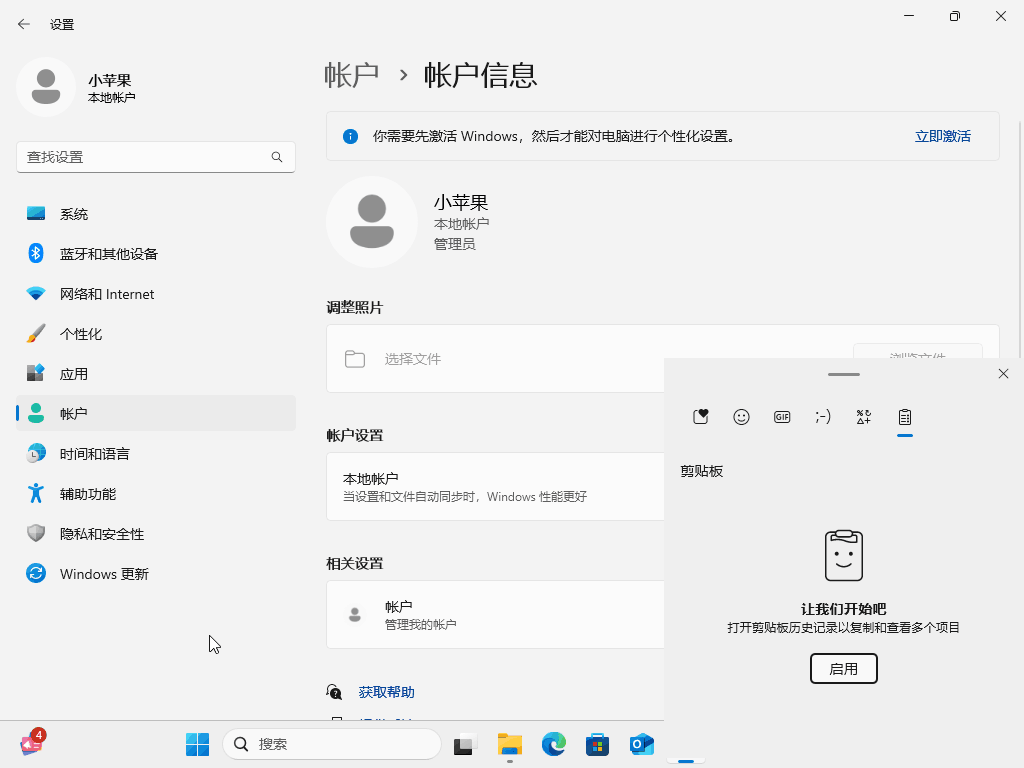The height and width of the screenshot is (768, 1024).
Task: Launch Microsoft Edge from the taskbar
Action: [x=554, y=744]
